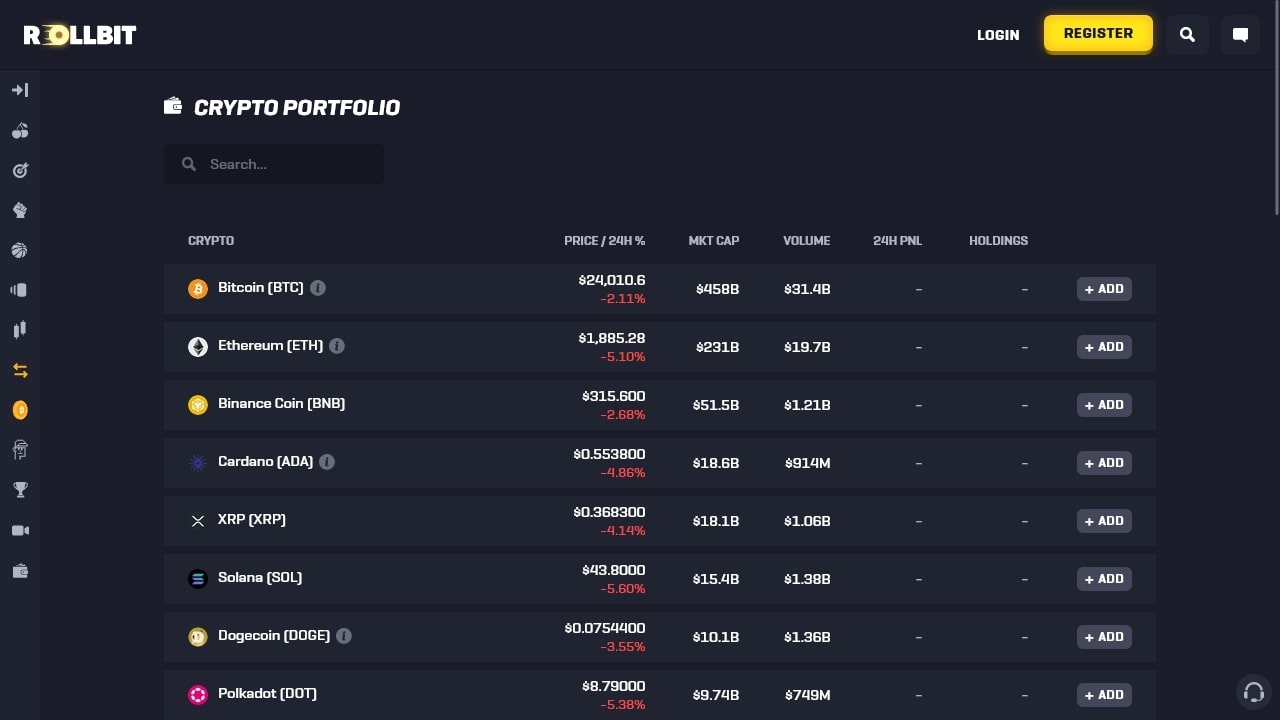
Task: Sort by 24H PNL column header
Action: tap(898, 241)
